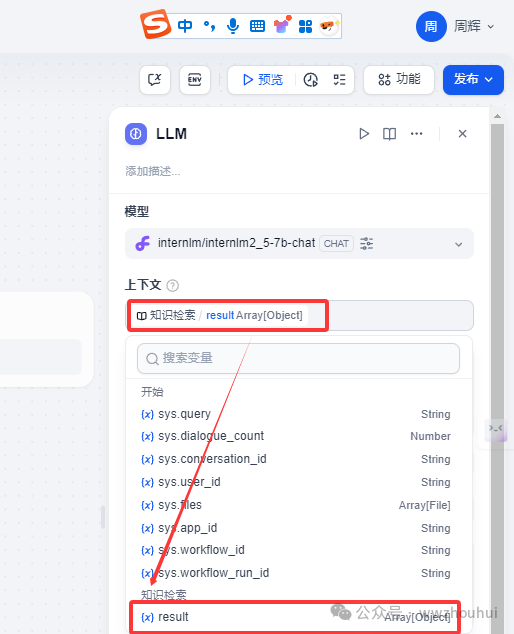This screenshot has width=514, height=634.
Task: Select variable sys.query
Action: pyautogui.click(x=296, y=414)
